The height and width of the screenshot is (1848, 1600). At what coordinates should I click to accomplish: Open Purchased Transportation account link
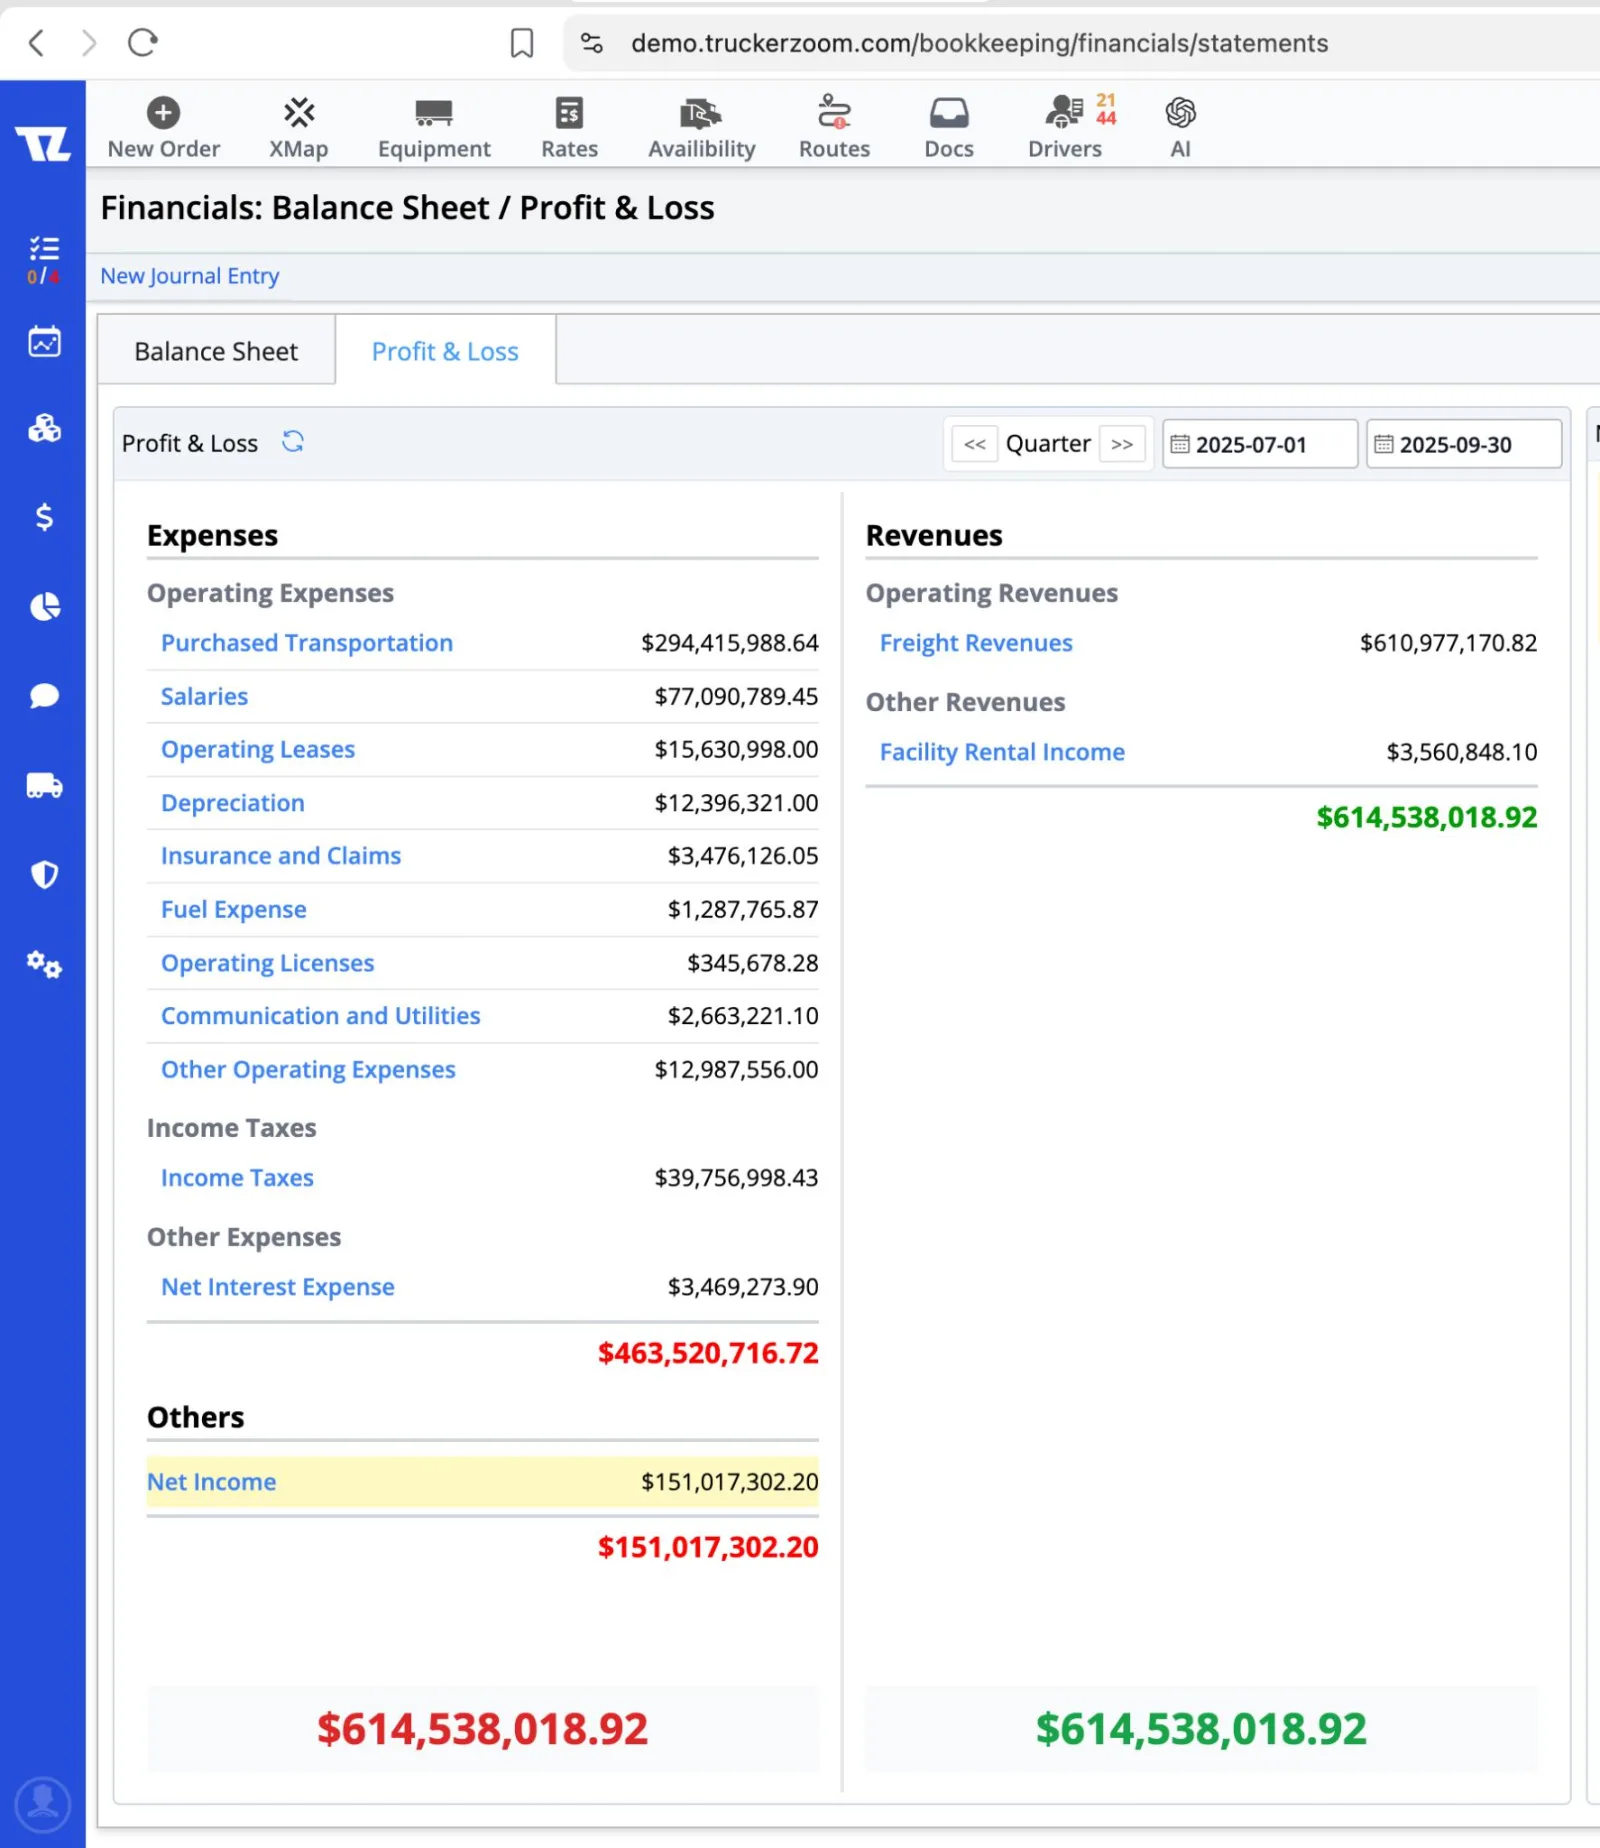pyautogui.click(x=307, y=643)
